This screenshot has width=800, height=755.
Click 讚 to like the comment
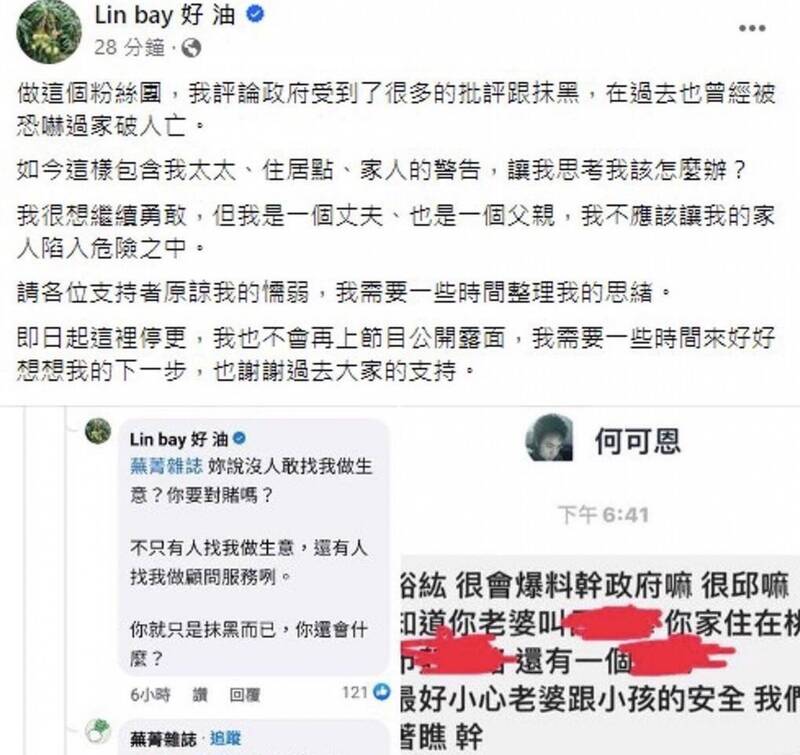pyautogui.click(x=200, y=695)
